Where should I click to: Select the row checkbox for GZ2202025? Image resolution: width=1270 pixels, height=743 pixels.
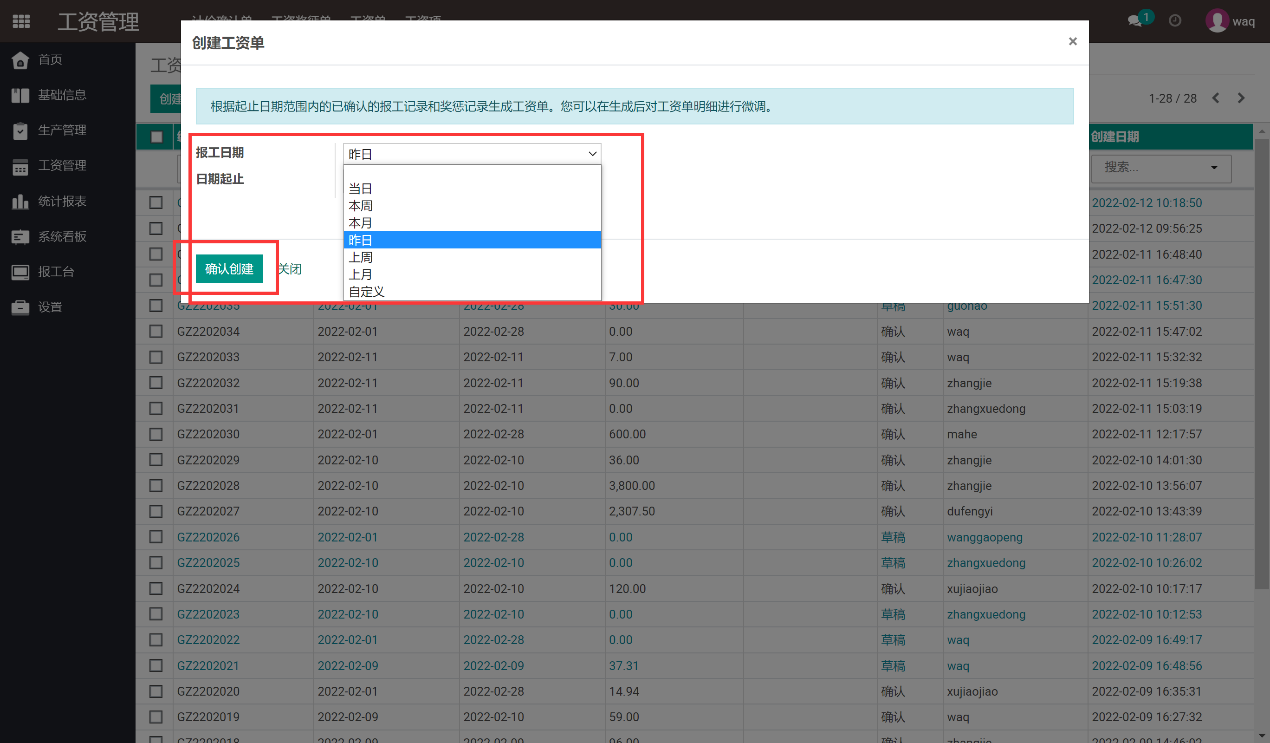click(156, 563)
